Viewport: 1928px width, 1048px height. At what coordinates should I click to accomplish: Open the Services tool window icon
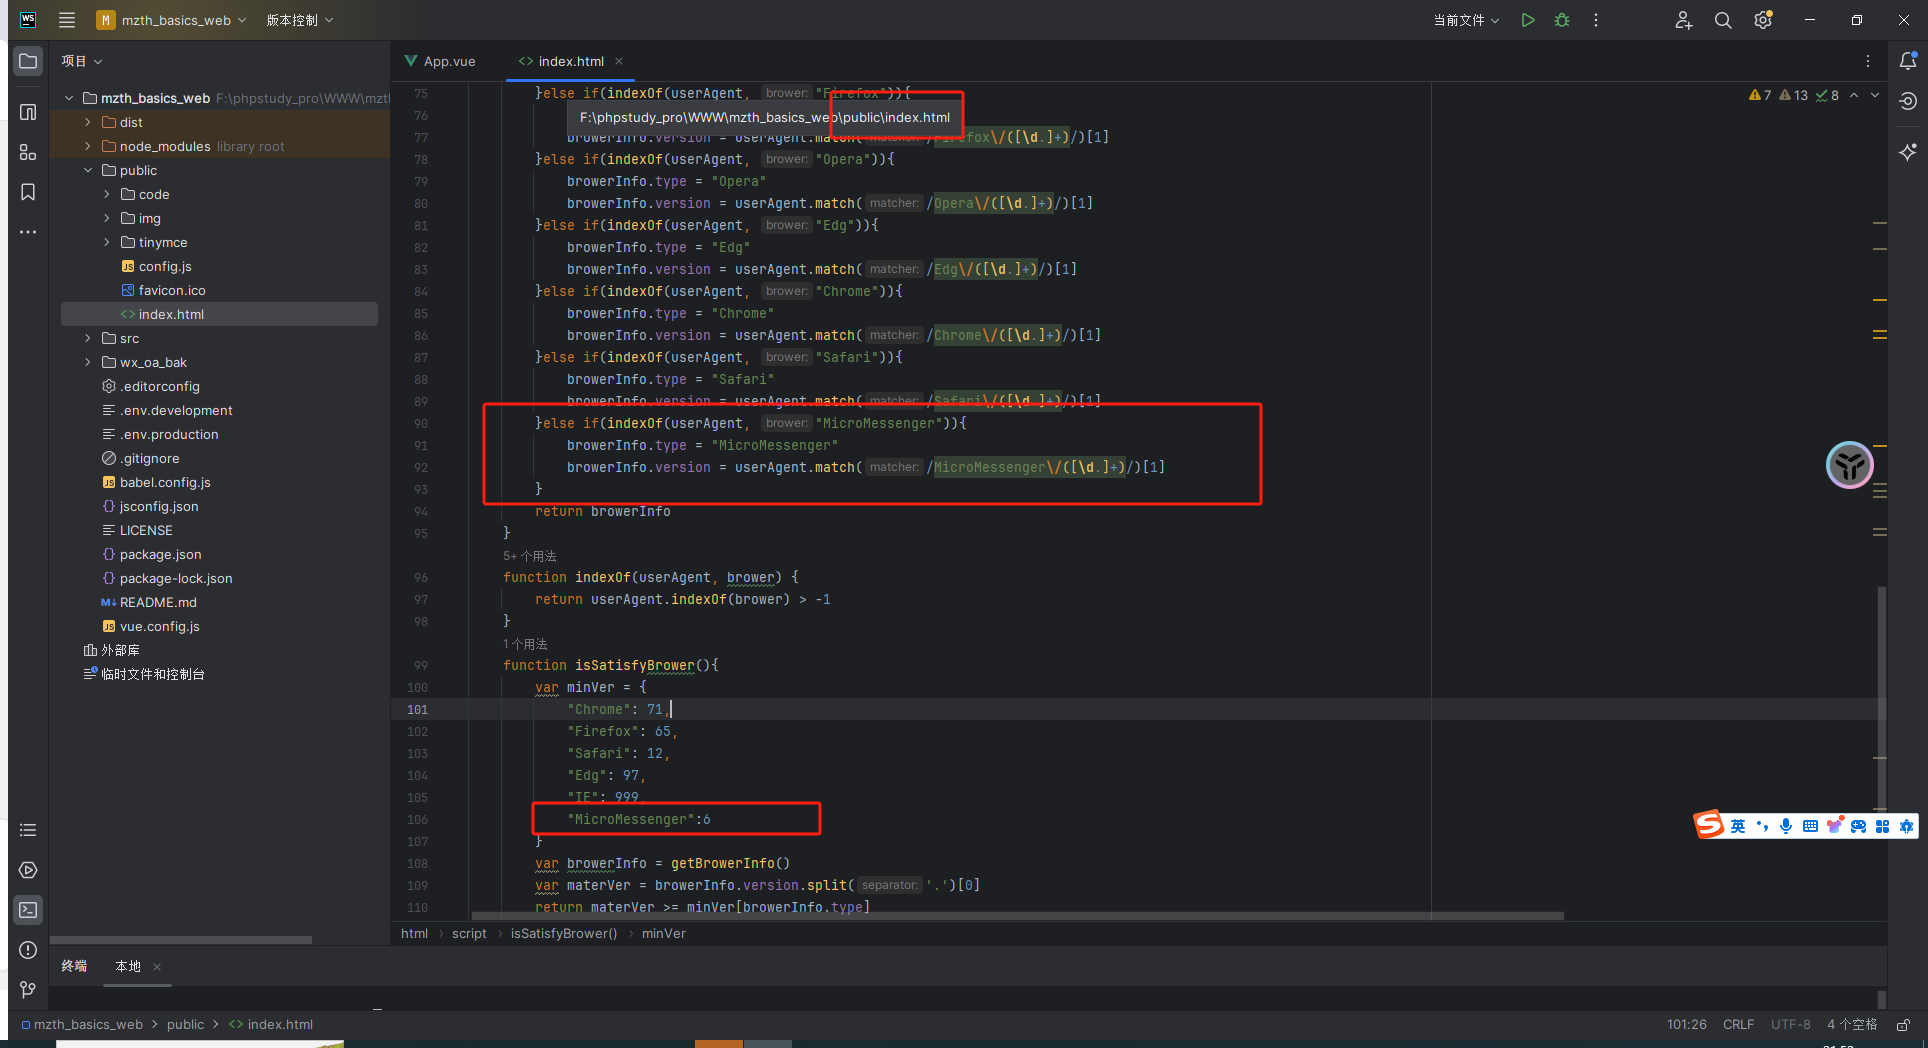(x=28, y=870)
